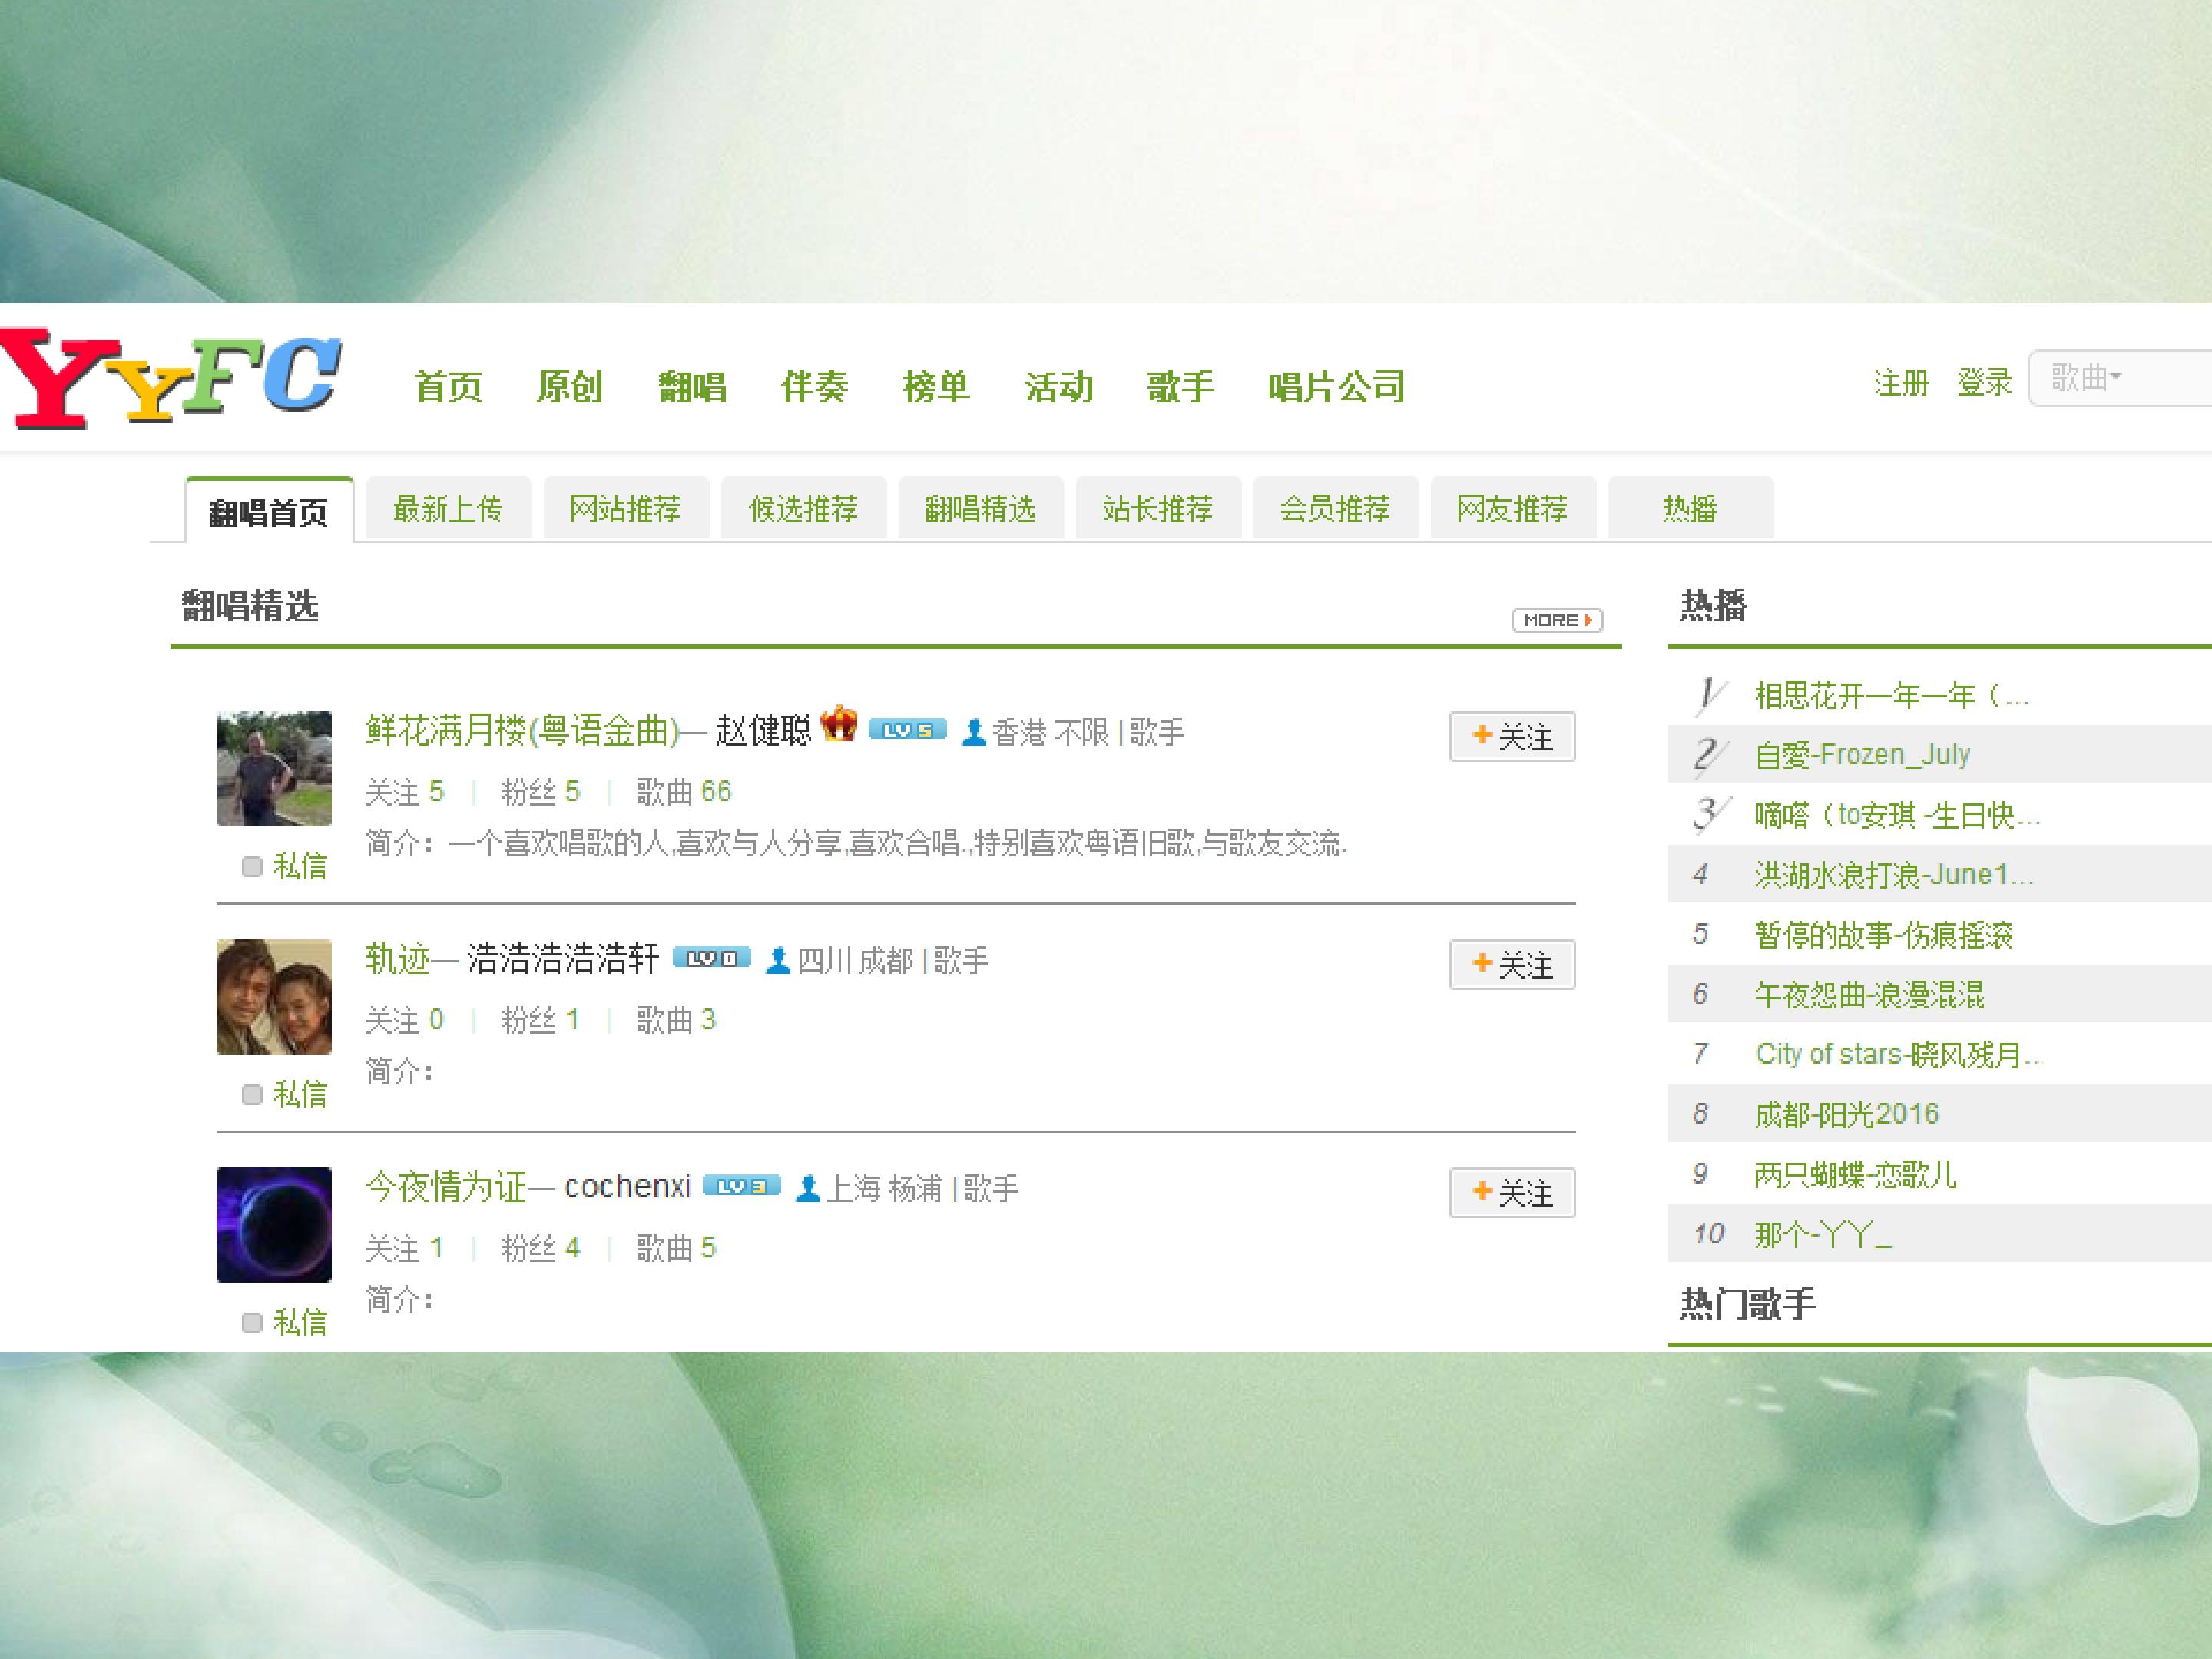This screenshot has width=2212, height=1659.
Task: Open 赵健聪's profile via name
Action: tap(763, 731)
